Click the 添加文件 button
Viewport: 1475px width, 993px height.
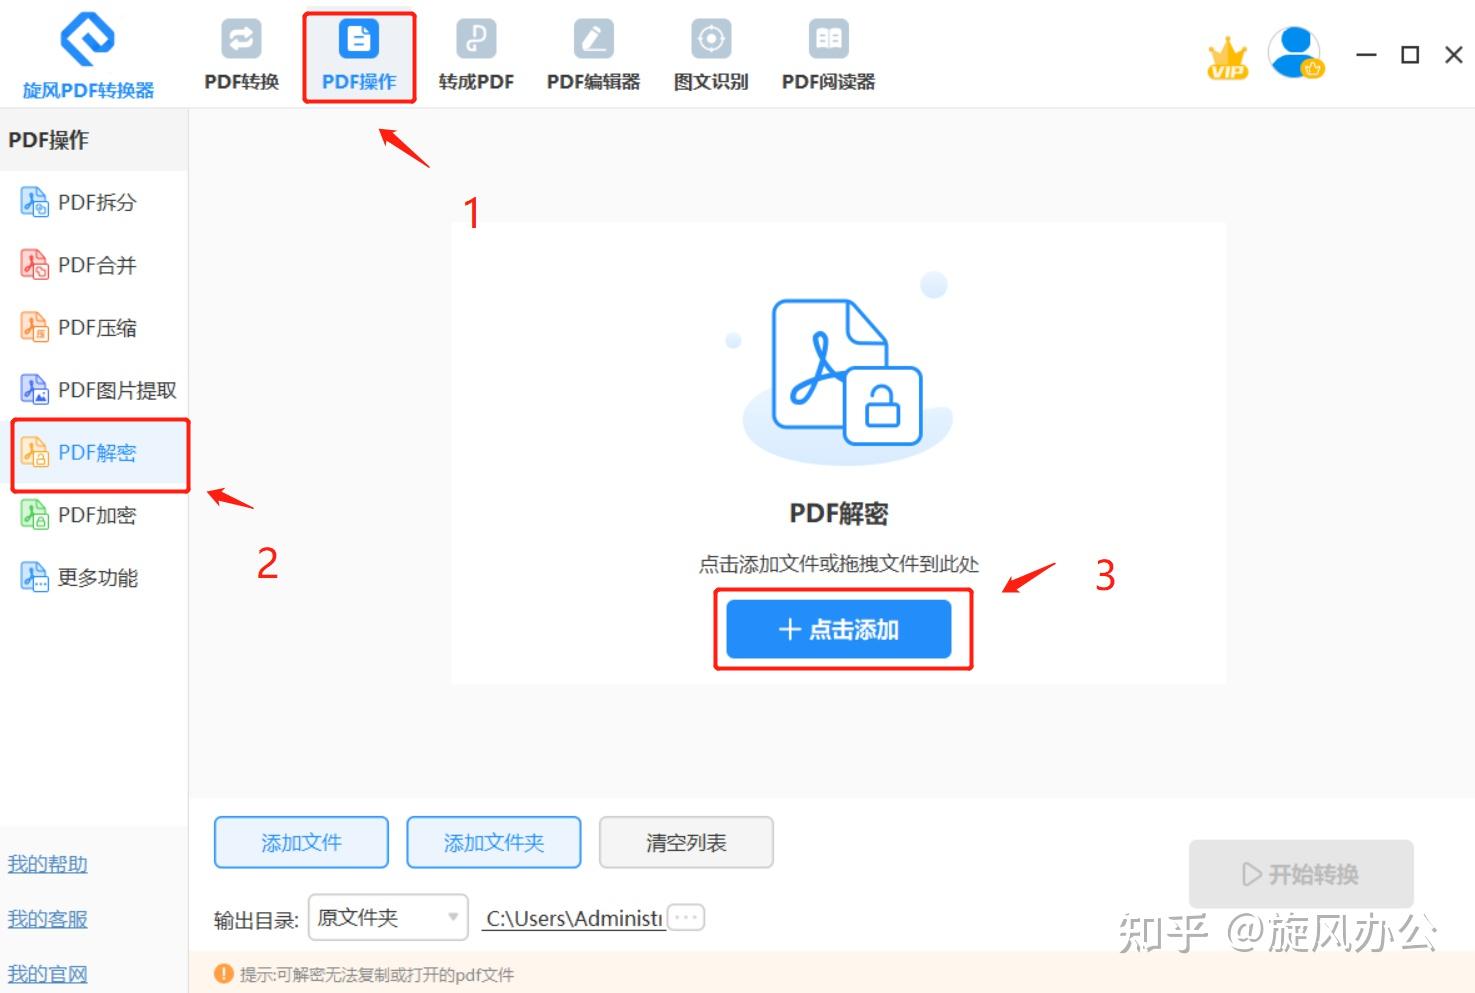pyautogui.click(x=301, y=842)
